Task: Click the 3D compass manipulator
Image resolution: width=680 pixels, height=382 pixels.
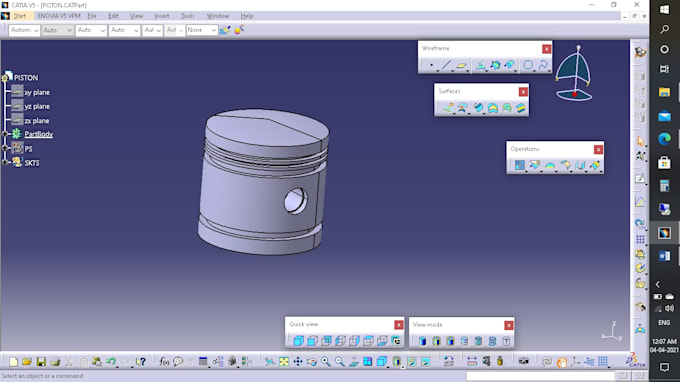Action: pos(574,74)
